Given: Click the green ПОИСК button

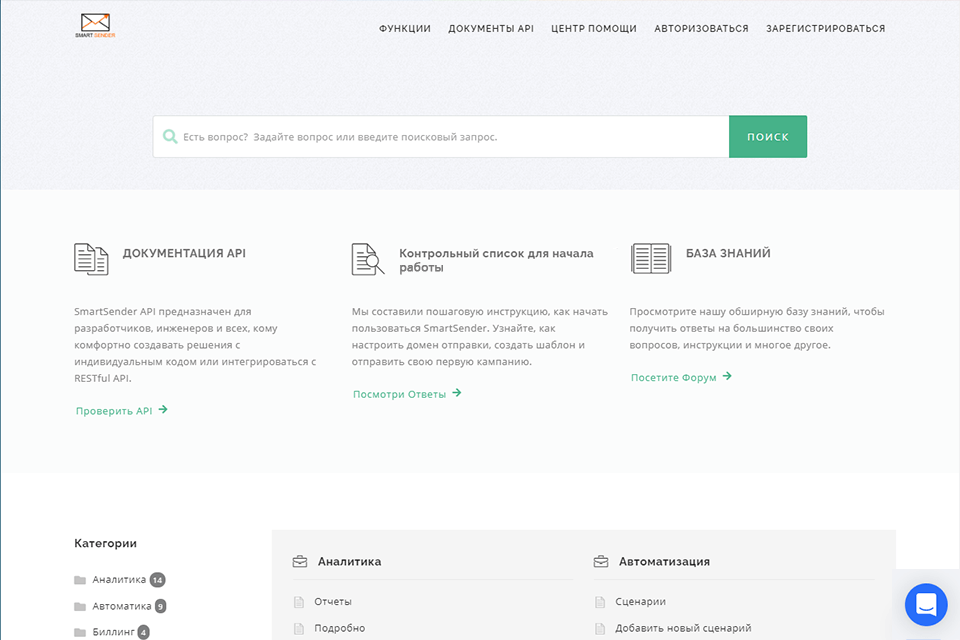Looking at the screenshot, I should [x=768, y=137].
